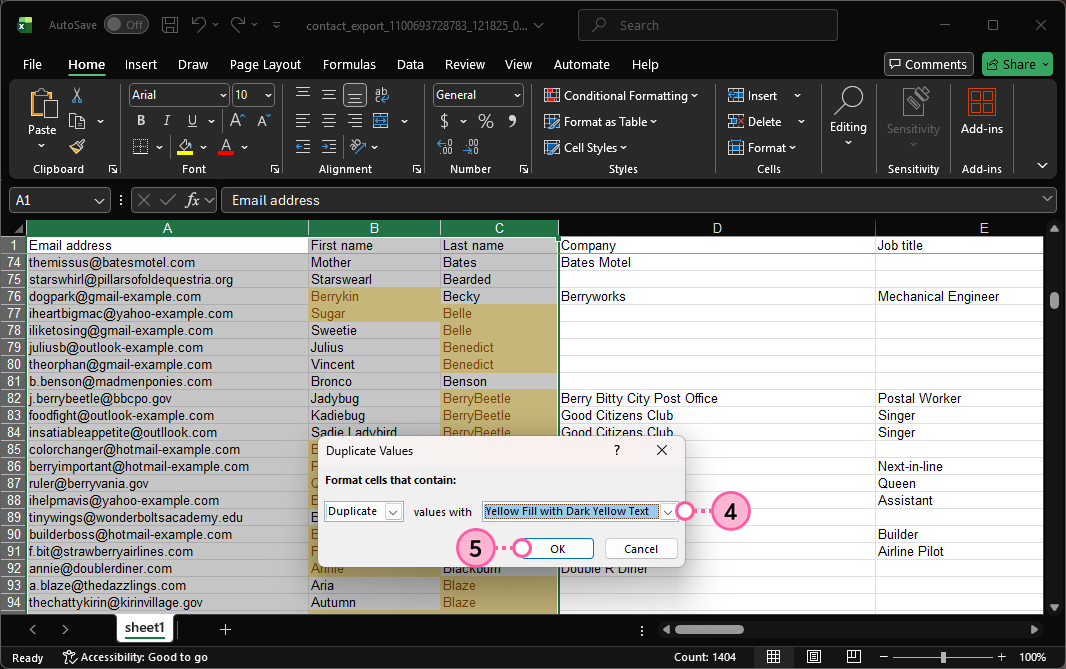Click the Format Painter brush icon
1066x669 pixels.
pos(77,146)
